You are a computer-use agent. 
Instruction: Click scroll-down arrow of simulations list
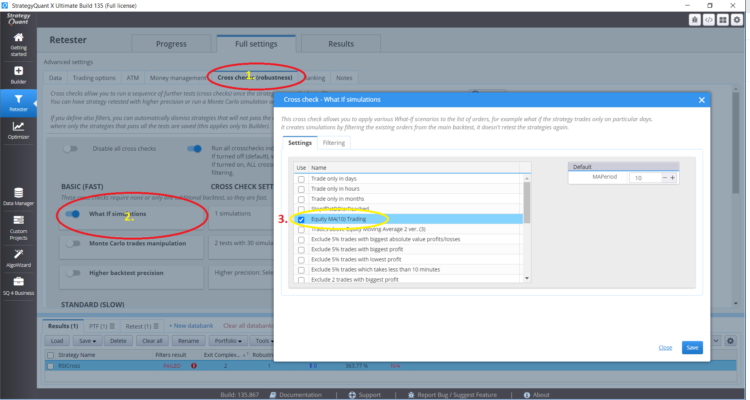527,278
